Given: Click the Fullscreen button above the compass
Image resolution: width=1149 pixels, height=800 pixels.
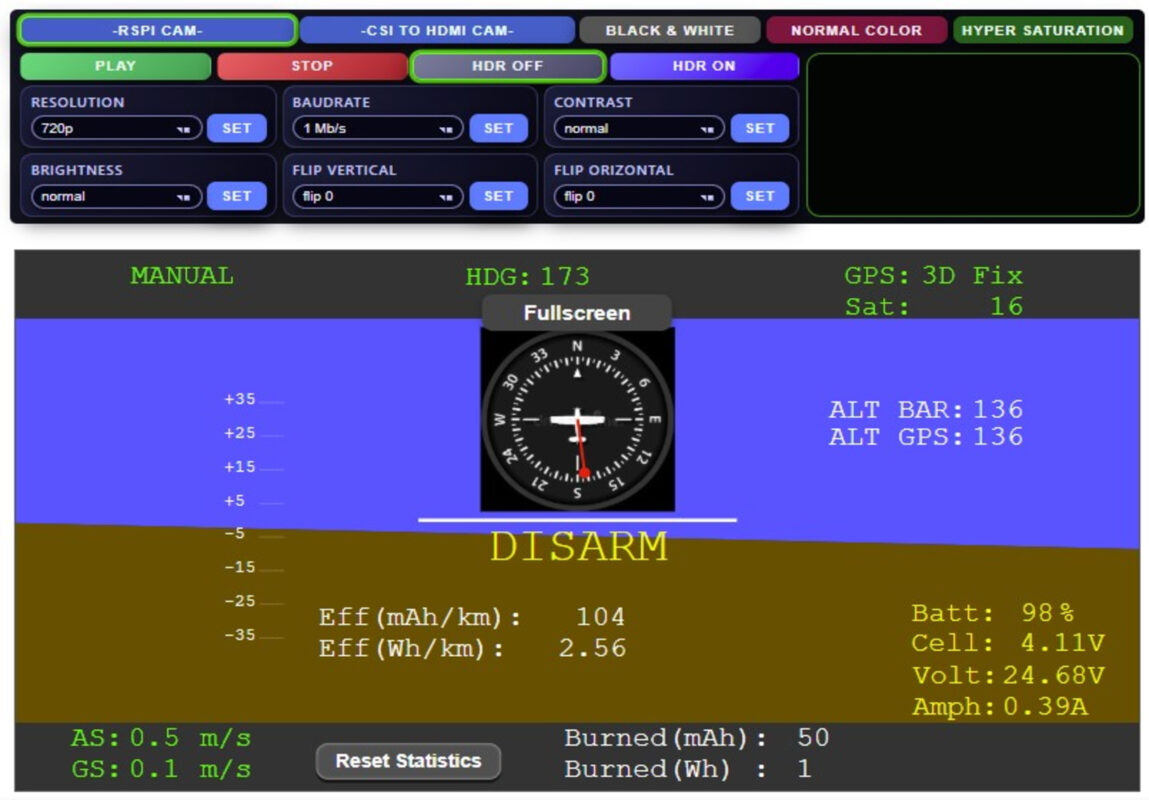Looking at the screenshot, I should click(577, 313).
